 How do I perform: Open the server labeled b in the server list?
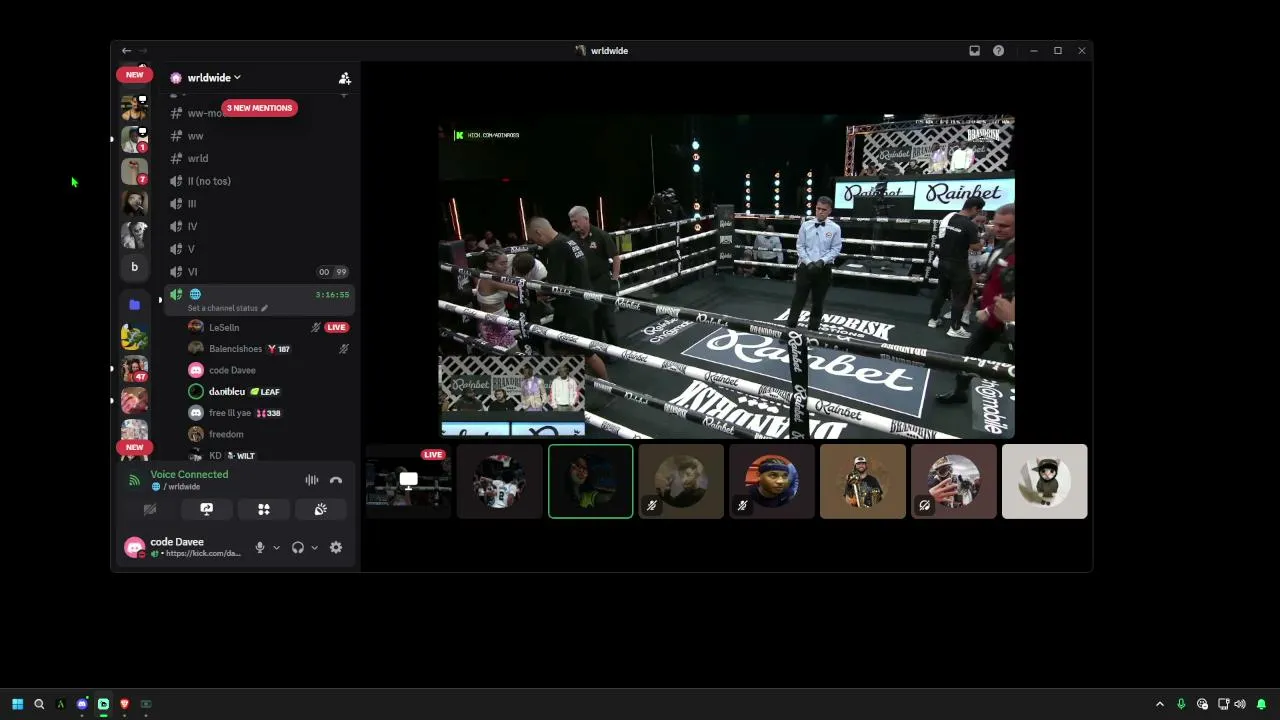(134, 267)
